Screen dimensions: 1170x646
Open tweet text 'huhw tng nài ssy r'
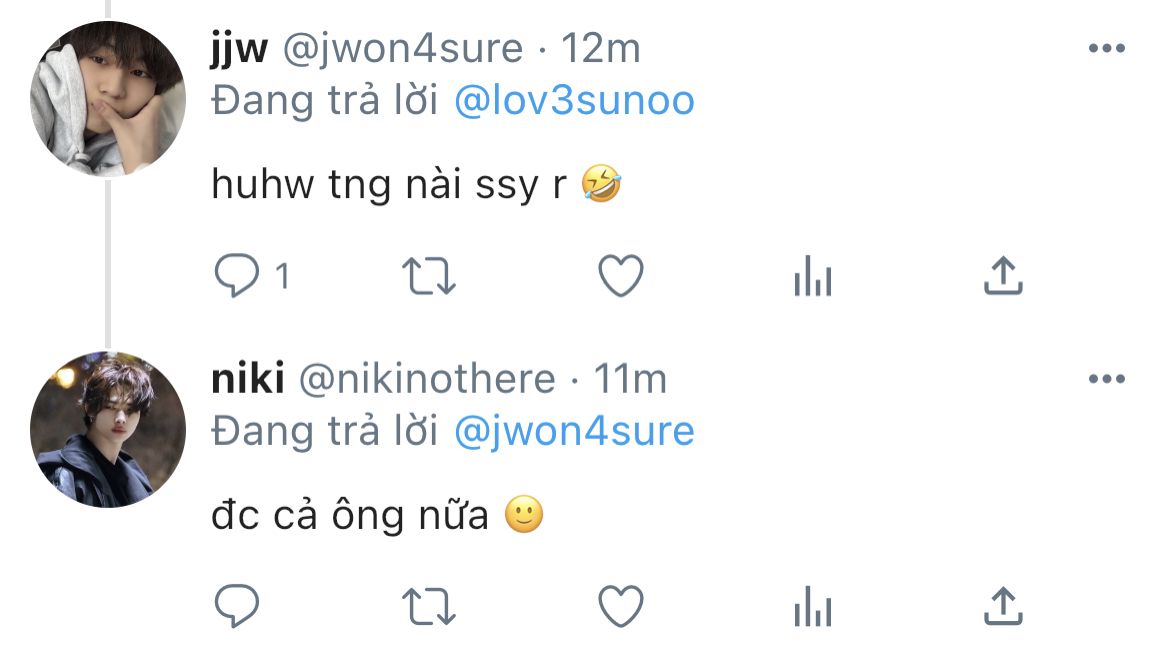[389, 184]
